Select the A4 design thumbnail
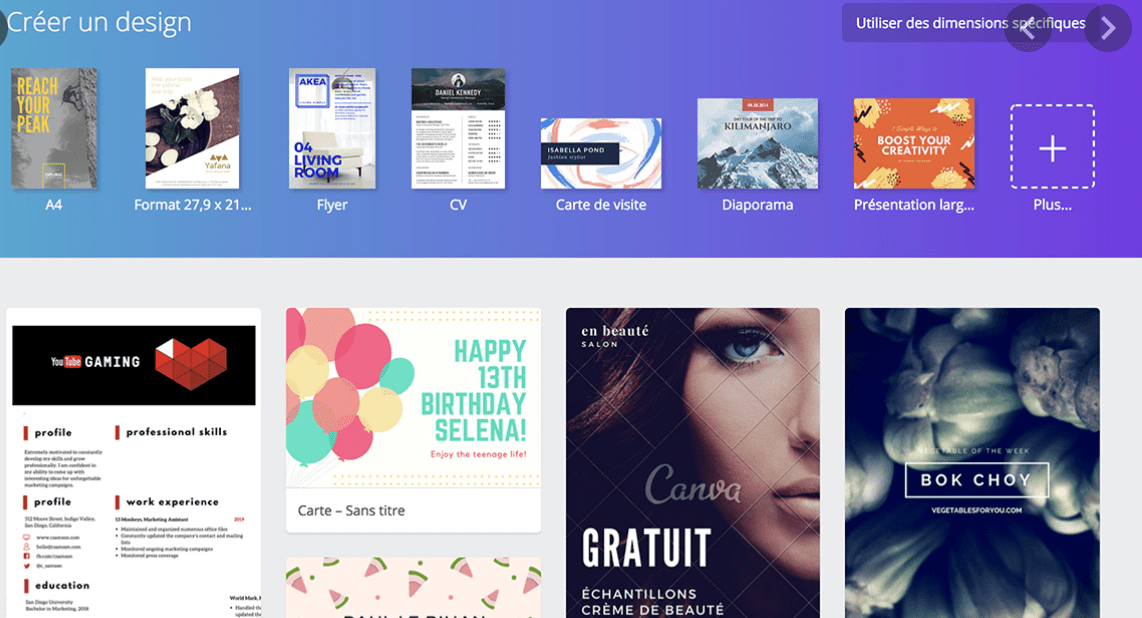 point(54,129)
